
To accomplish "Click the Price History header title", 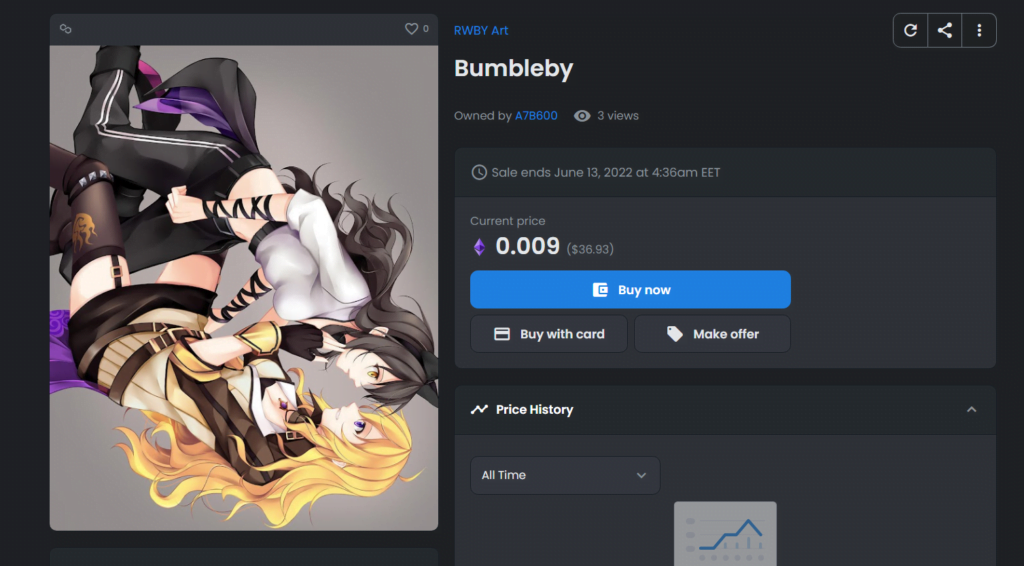I will (x=534, y=409).
